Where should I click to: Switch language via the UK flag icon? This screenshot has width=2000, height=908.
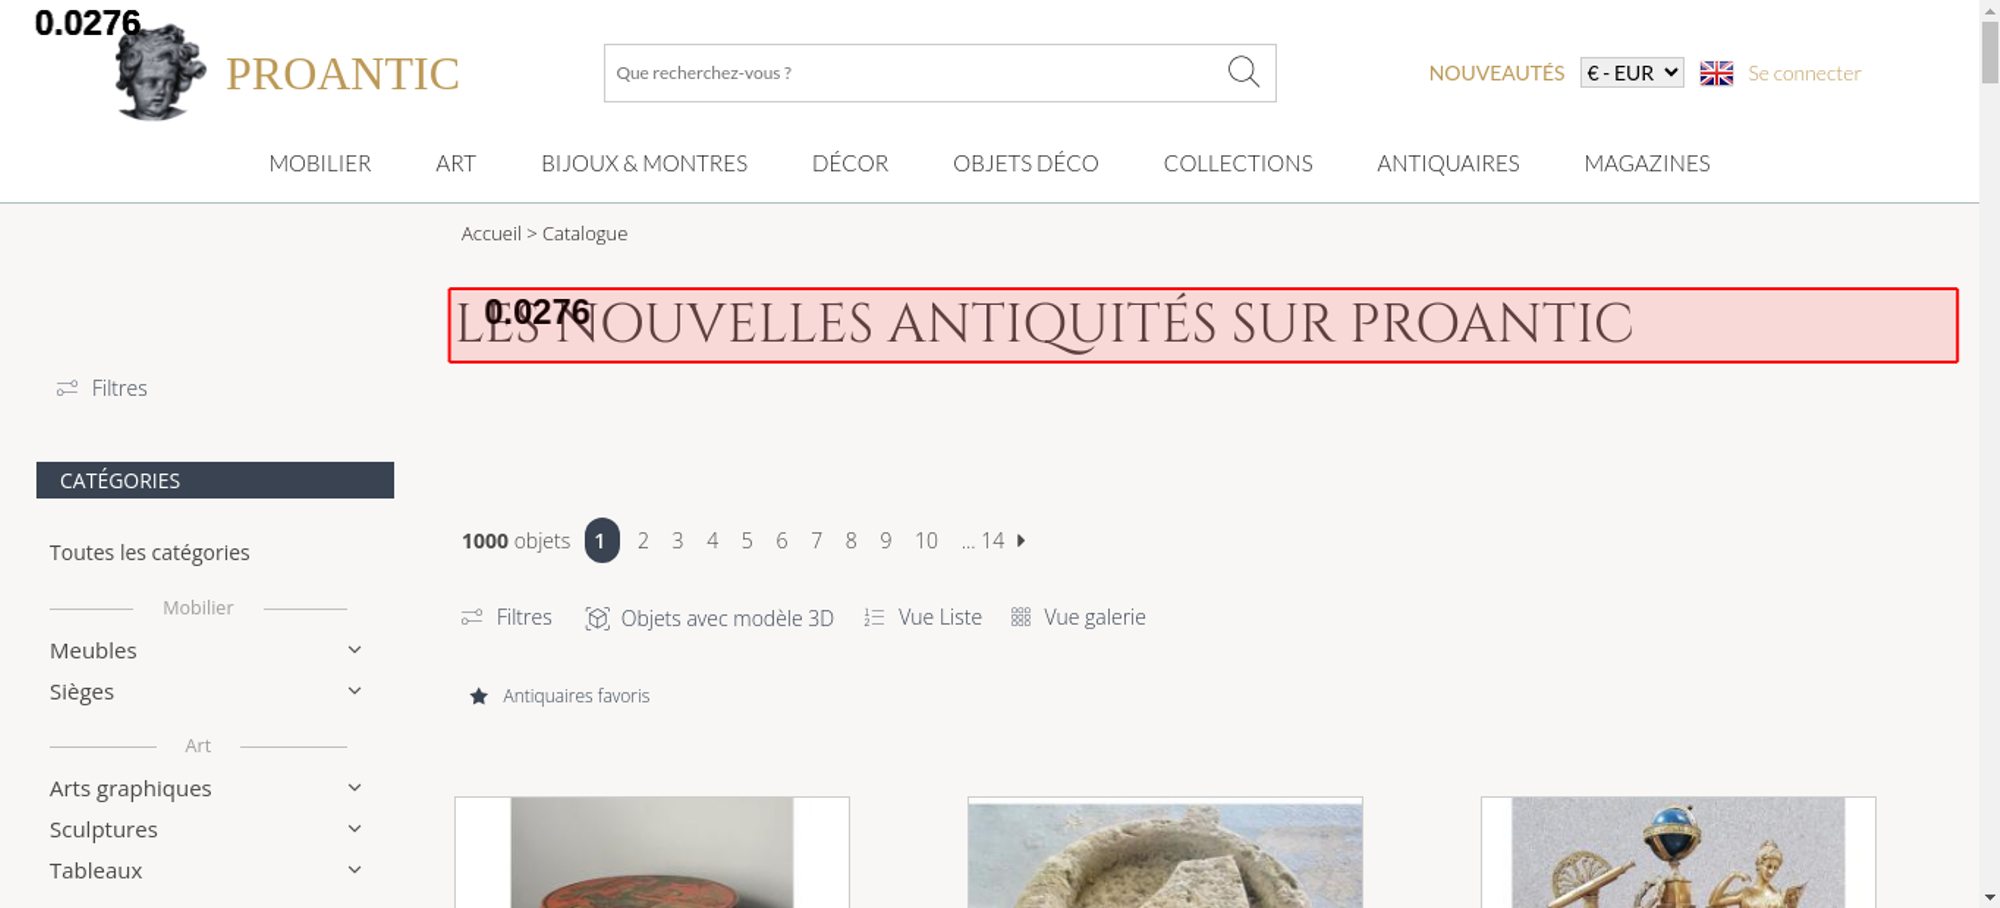(x=1716, y=73)
